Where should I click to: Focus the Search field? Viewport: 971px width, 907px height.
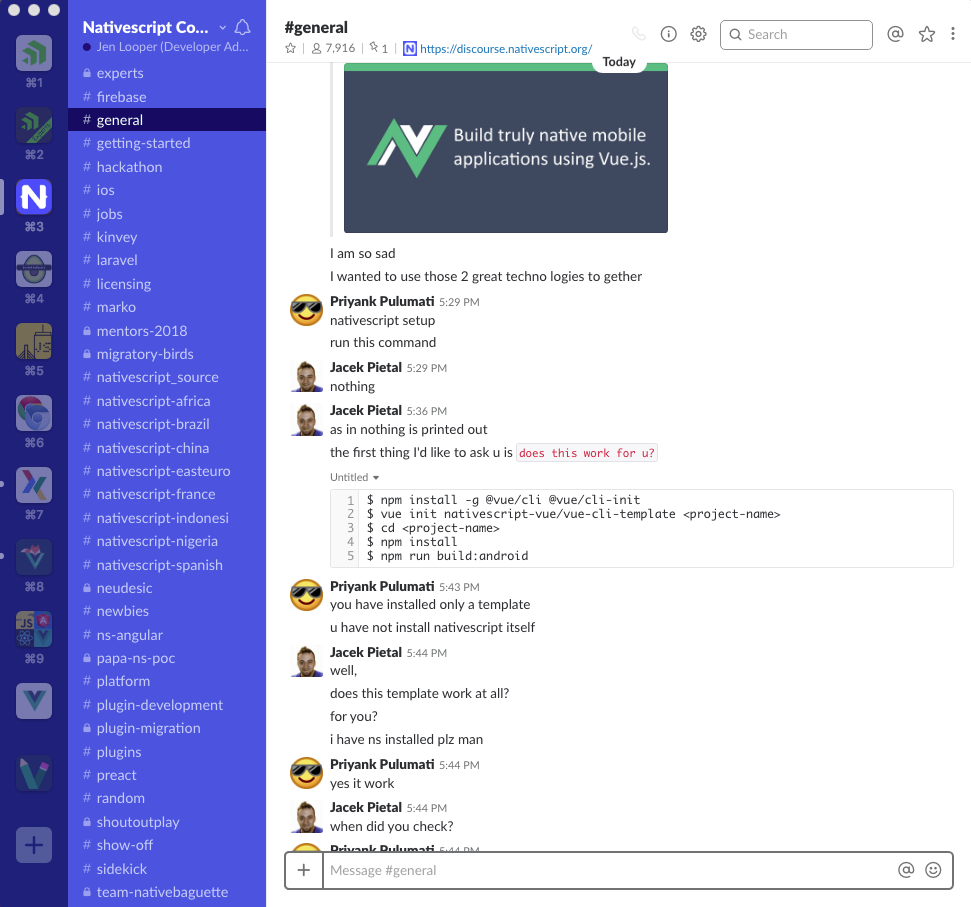(x=796, y=35)
